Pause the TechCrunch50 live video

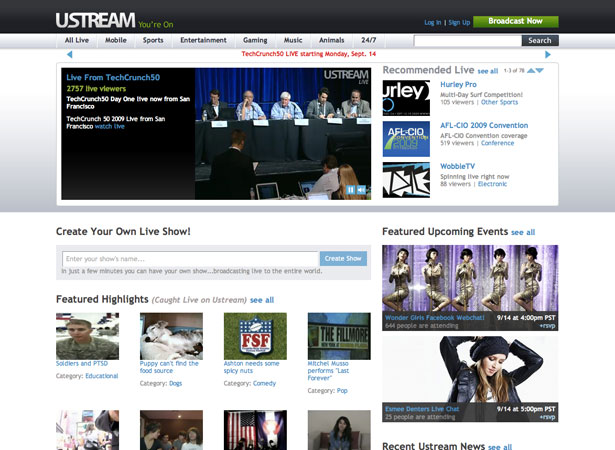[x=351, y=190]
